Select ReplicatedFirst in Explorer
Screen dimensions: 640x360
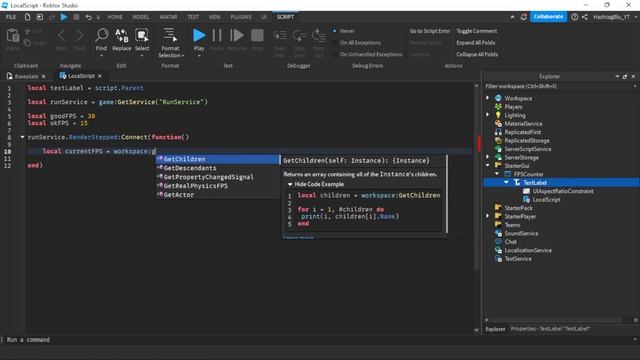(x=522, y=132)
